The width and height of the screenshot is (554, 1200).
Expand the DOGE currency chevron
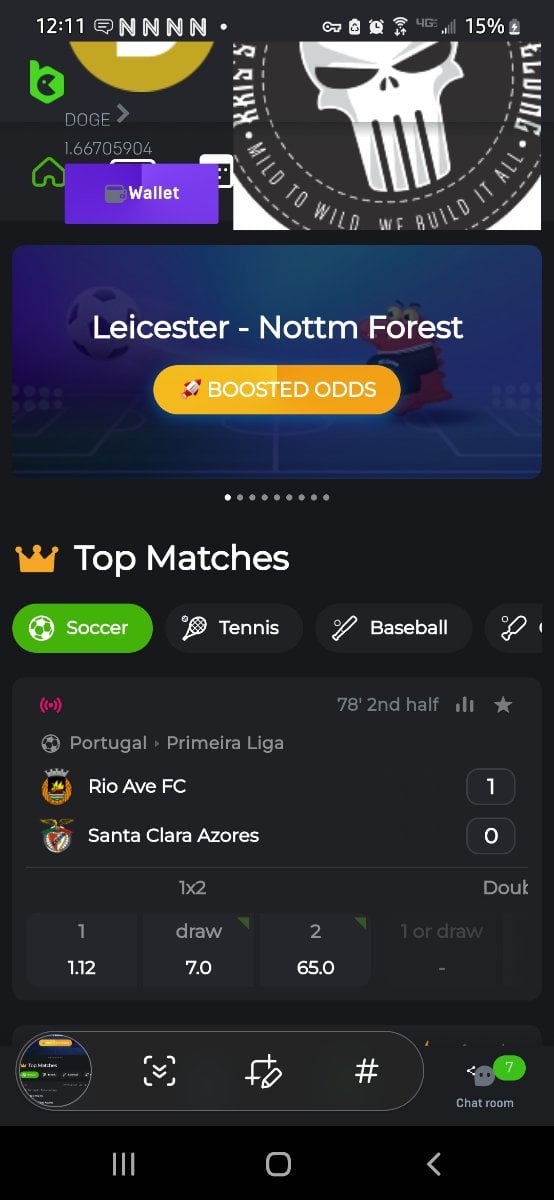122,114
